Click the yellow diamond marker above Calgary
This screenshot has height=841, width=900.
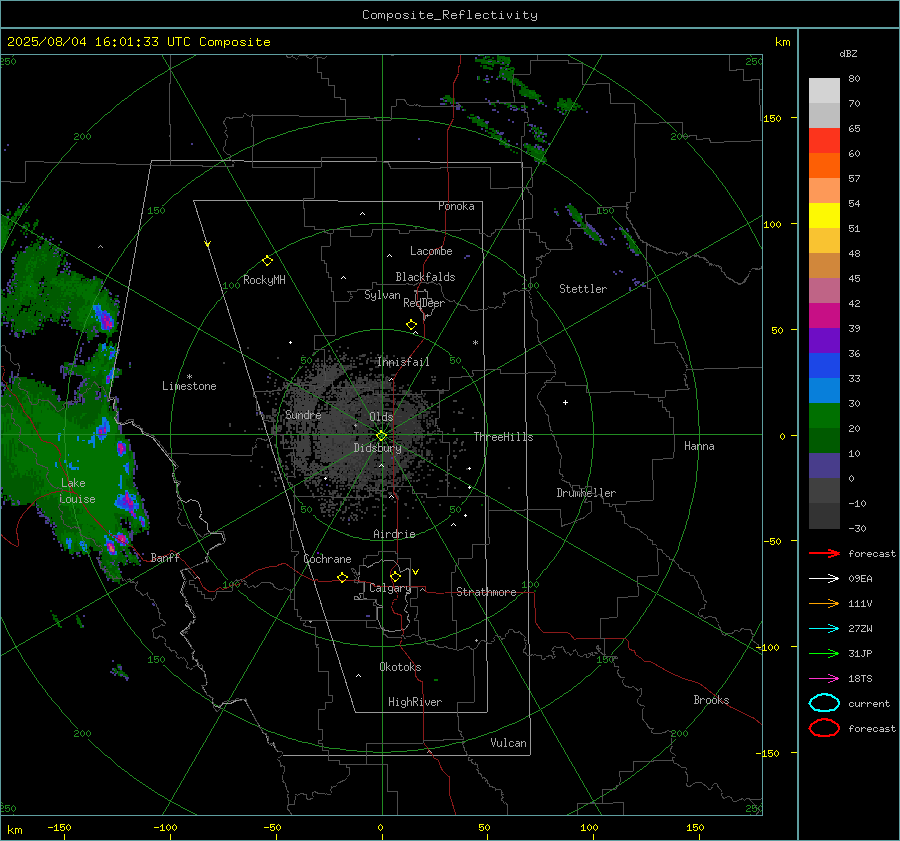pos(395,576)
